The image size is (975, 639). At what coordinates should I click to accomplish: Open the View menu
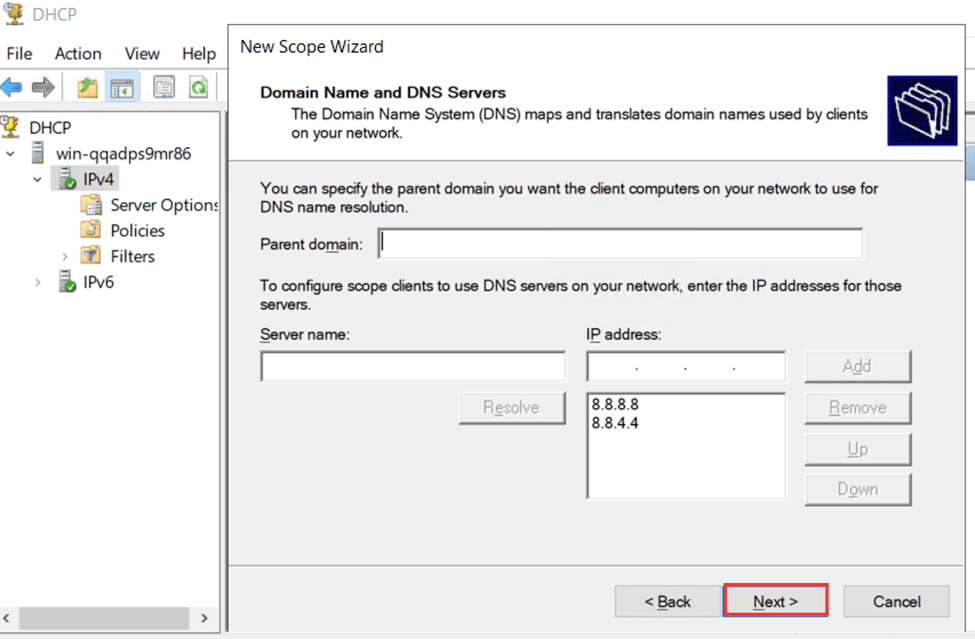(141, 54)
